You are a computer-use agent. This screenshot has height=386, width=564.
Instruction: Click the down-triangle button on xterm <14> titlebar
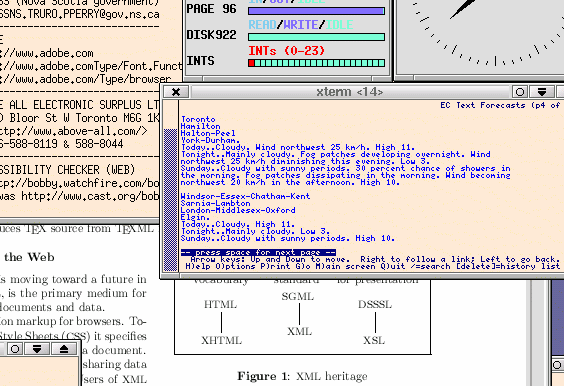pyautogui.click(x=542, y=92)
